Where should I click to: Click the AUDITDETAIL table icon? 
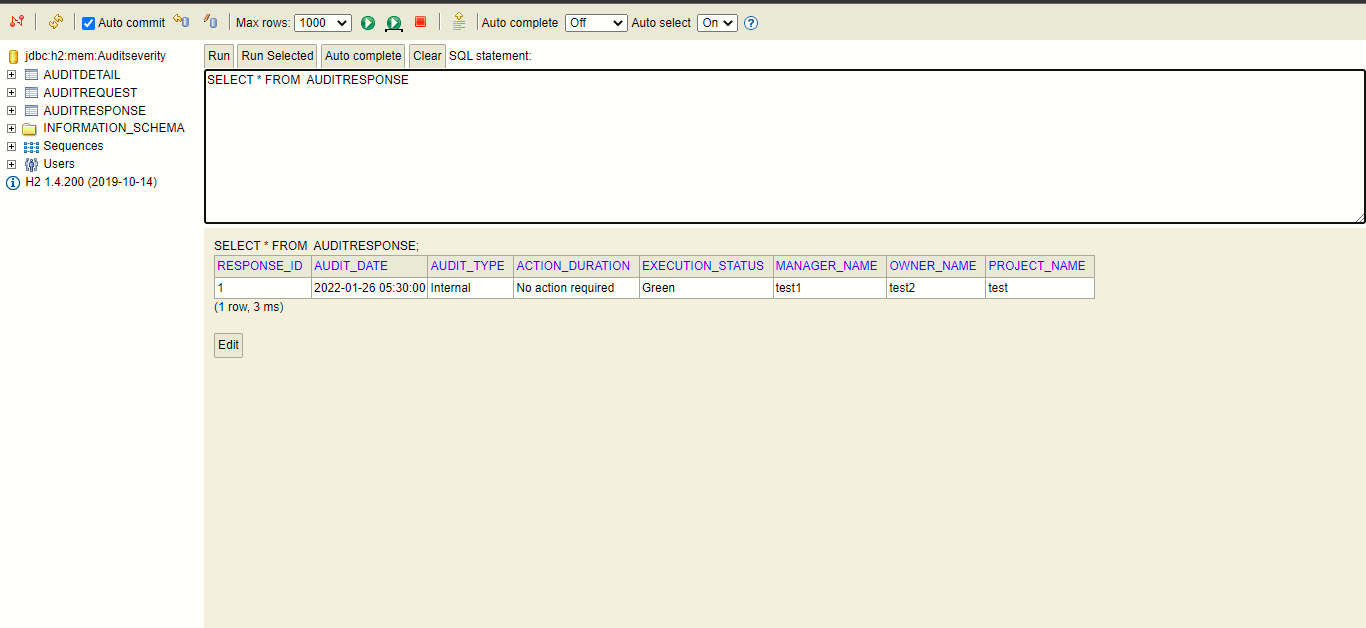[31, 75]
